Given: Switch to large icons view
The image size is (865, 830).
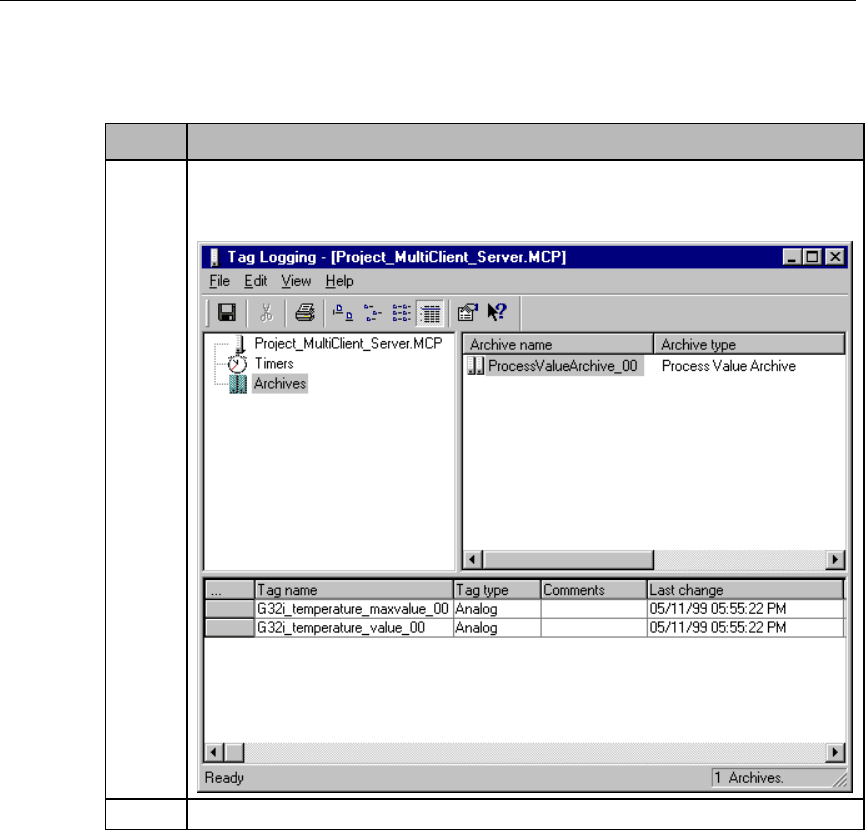Looking at the screenshot, I should [341, 313].
